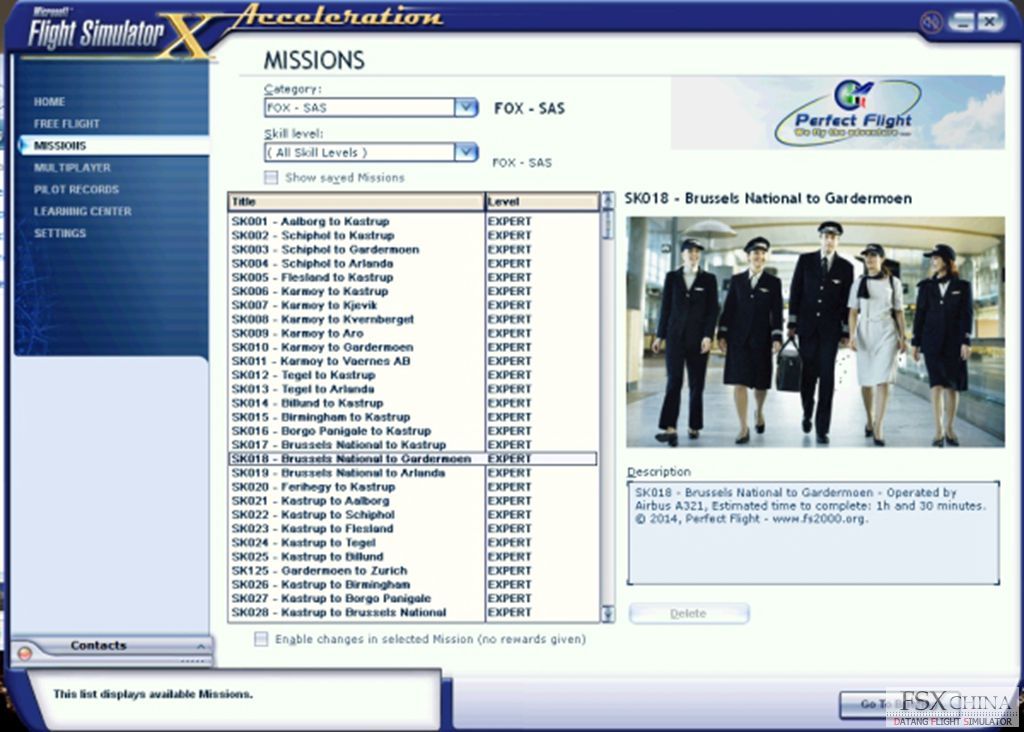Select SK016 - Borgo Panigale to Kastrup
This screenshot has height=732, width=1024.
tap(413, 431)
